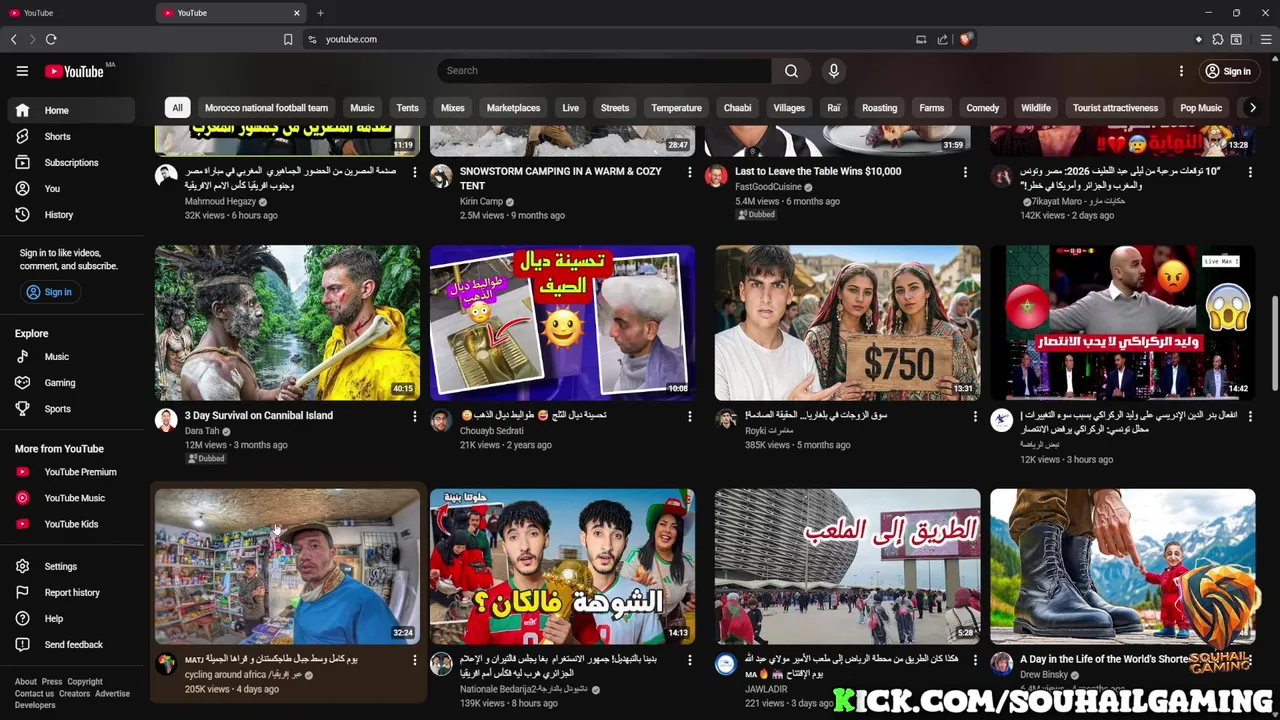The height and width of the screenshot is (720, 1280).
Task: Open the top-right settings kebab menu
Action: click(1181, 71)
